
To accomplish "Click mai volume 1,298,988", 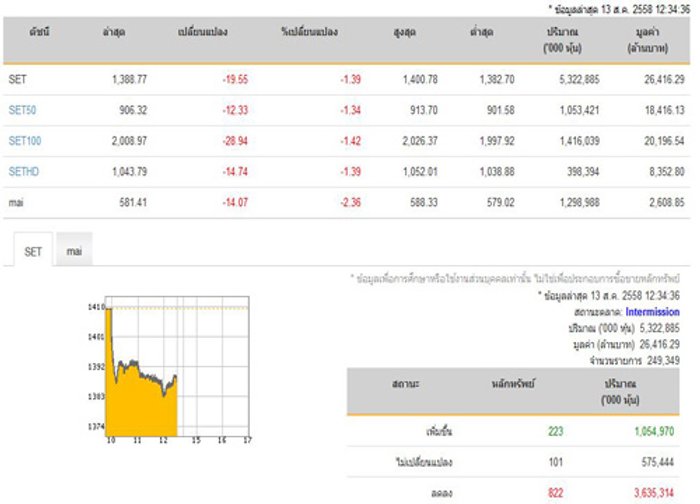I will point(579,202).
